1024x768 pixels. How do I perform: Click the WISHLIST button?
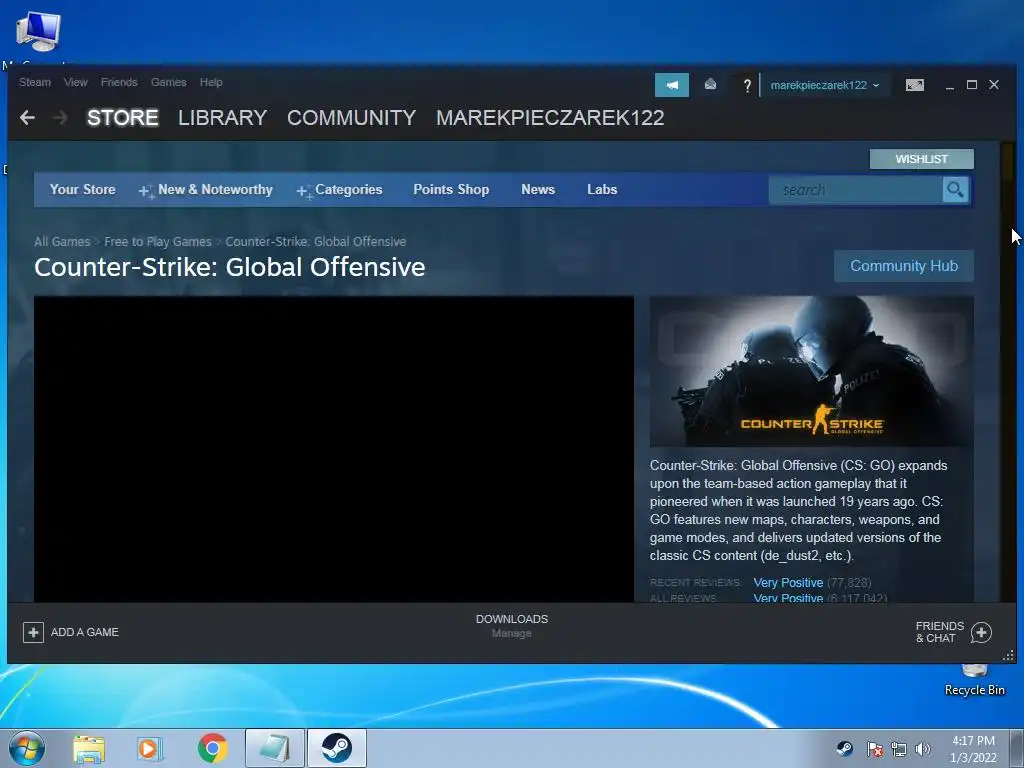[x=921, y=159]
